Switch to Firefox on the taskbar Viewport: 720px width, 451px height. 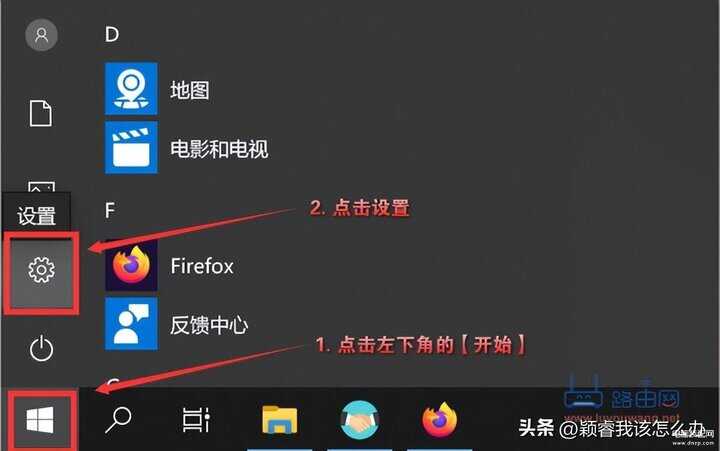point(439,420)
